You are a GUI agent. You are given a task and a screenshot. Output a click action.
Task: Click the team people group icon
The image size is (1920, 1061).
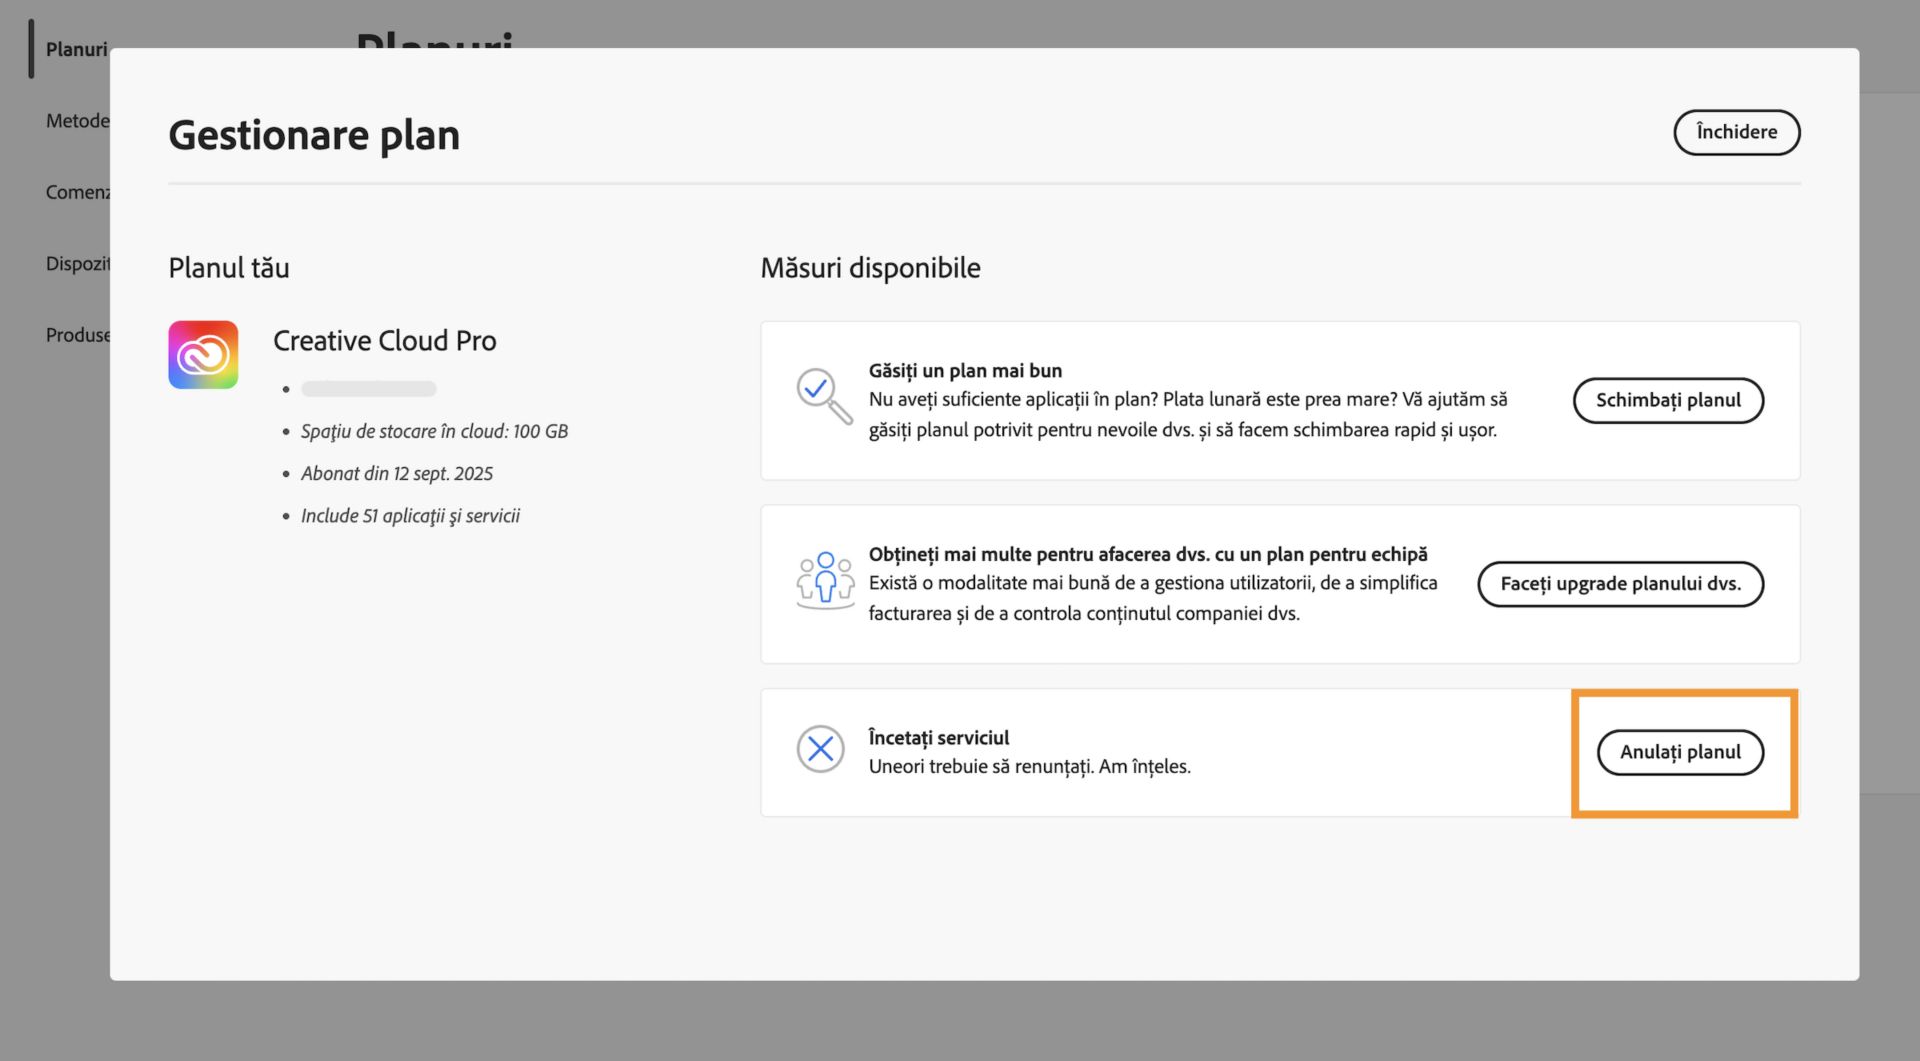point(825,580)
